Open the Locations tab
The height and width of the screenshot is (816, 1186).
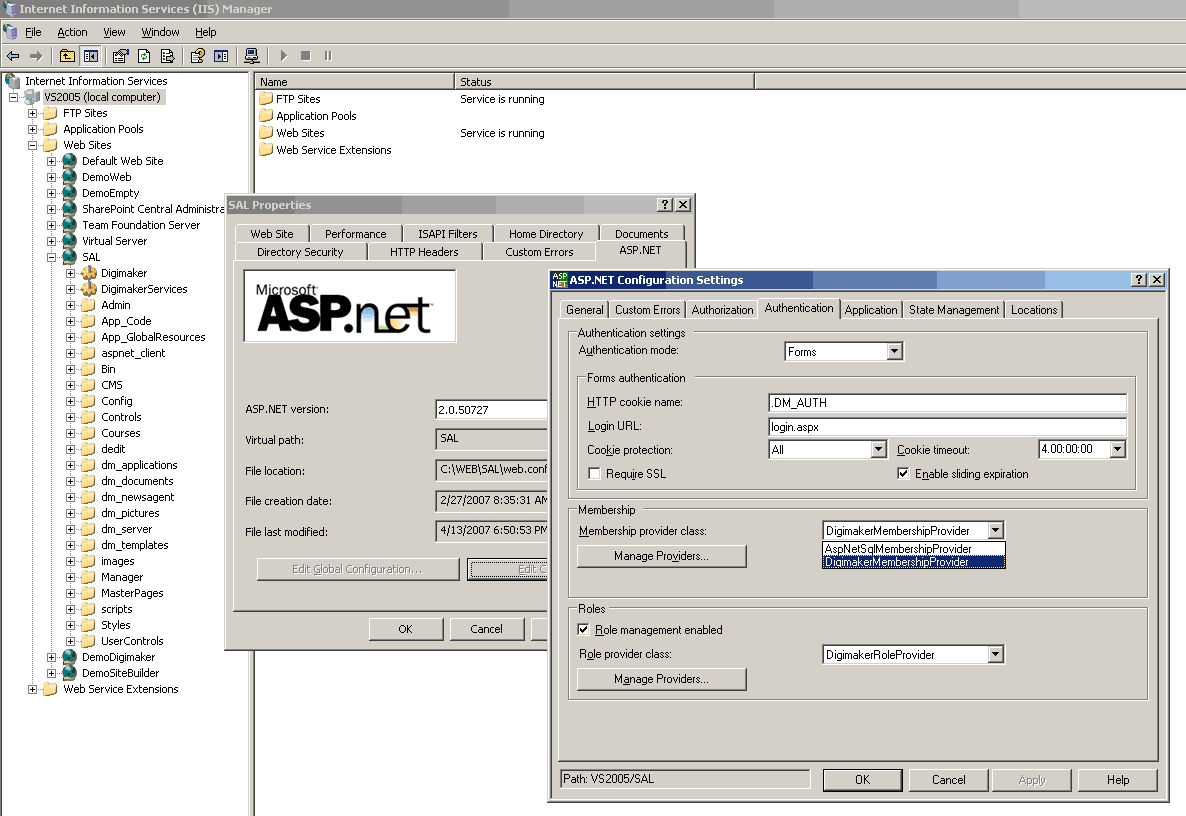click(1034, 310)
